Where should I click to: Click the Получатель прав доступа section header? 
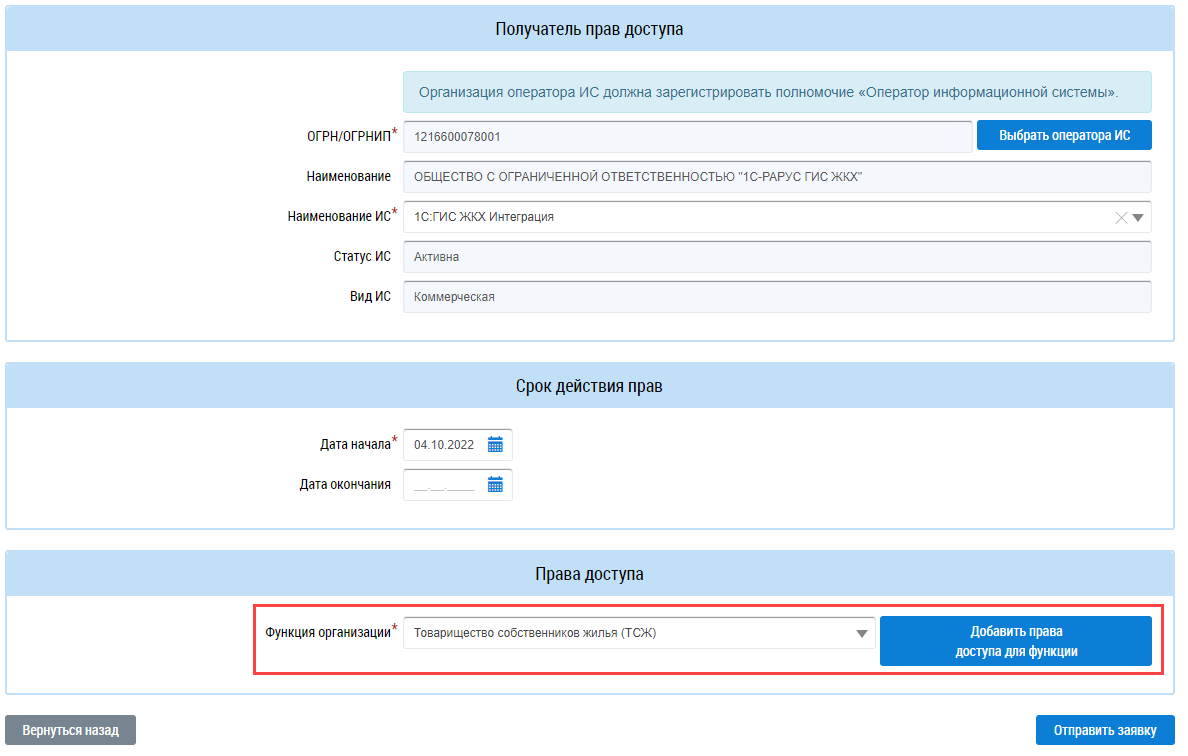point(590,29)
